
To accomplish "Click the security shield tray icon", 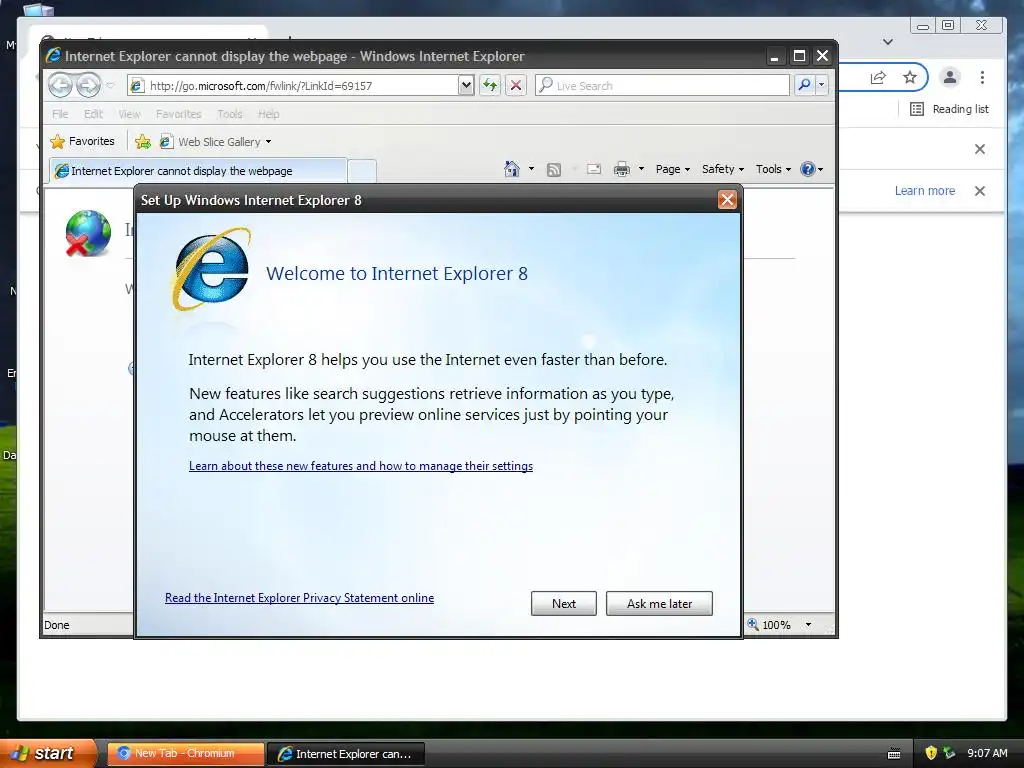I will coord(931,753).
